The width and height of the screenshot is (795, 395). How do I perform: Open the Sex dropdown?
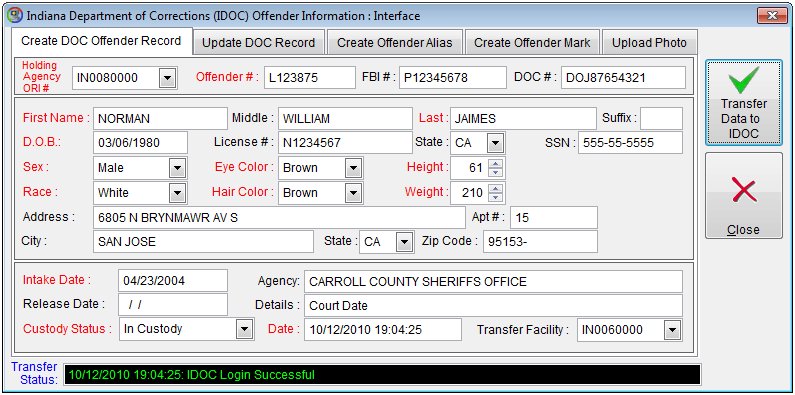coord(177,168)
